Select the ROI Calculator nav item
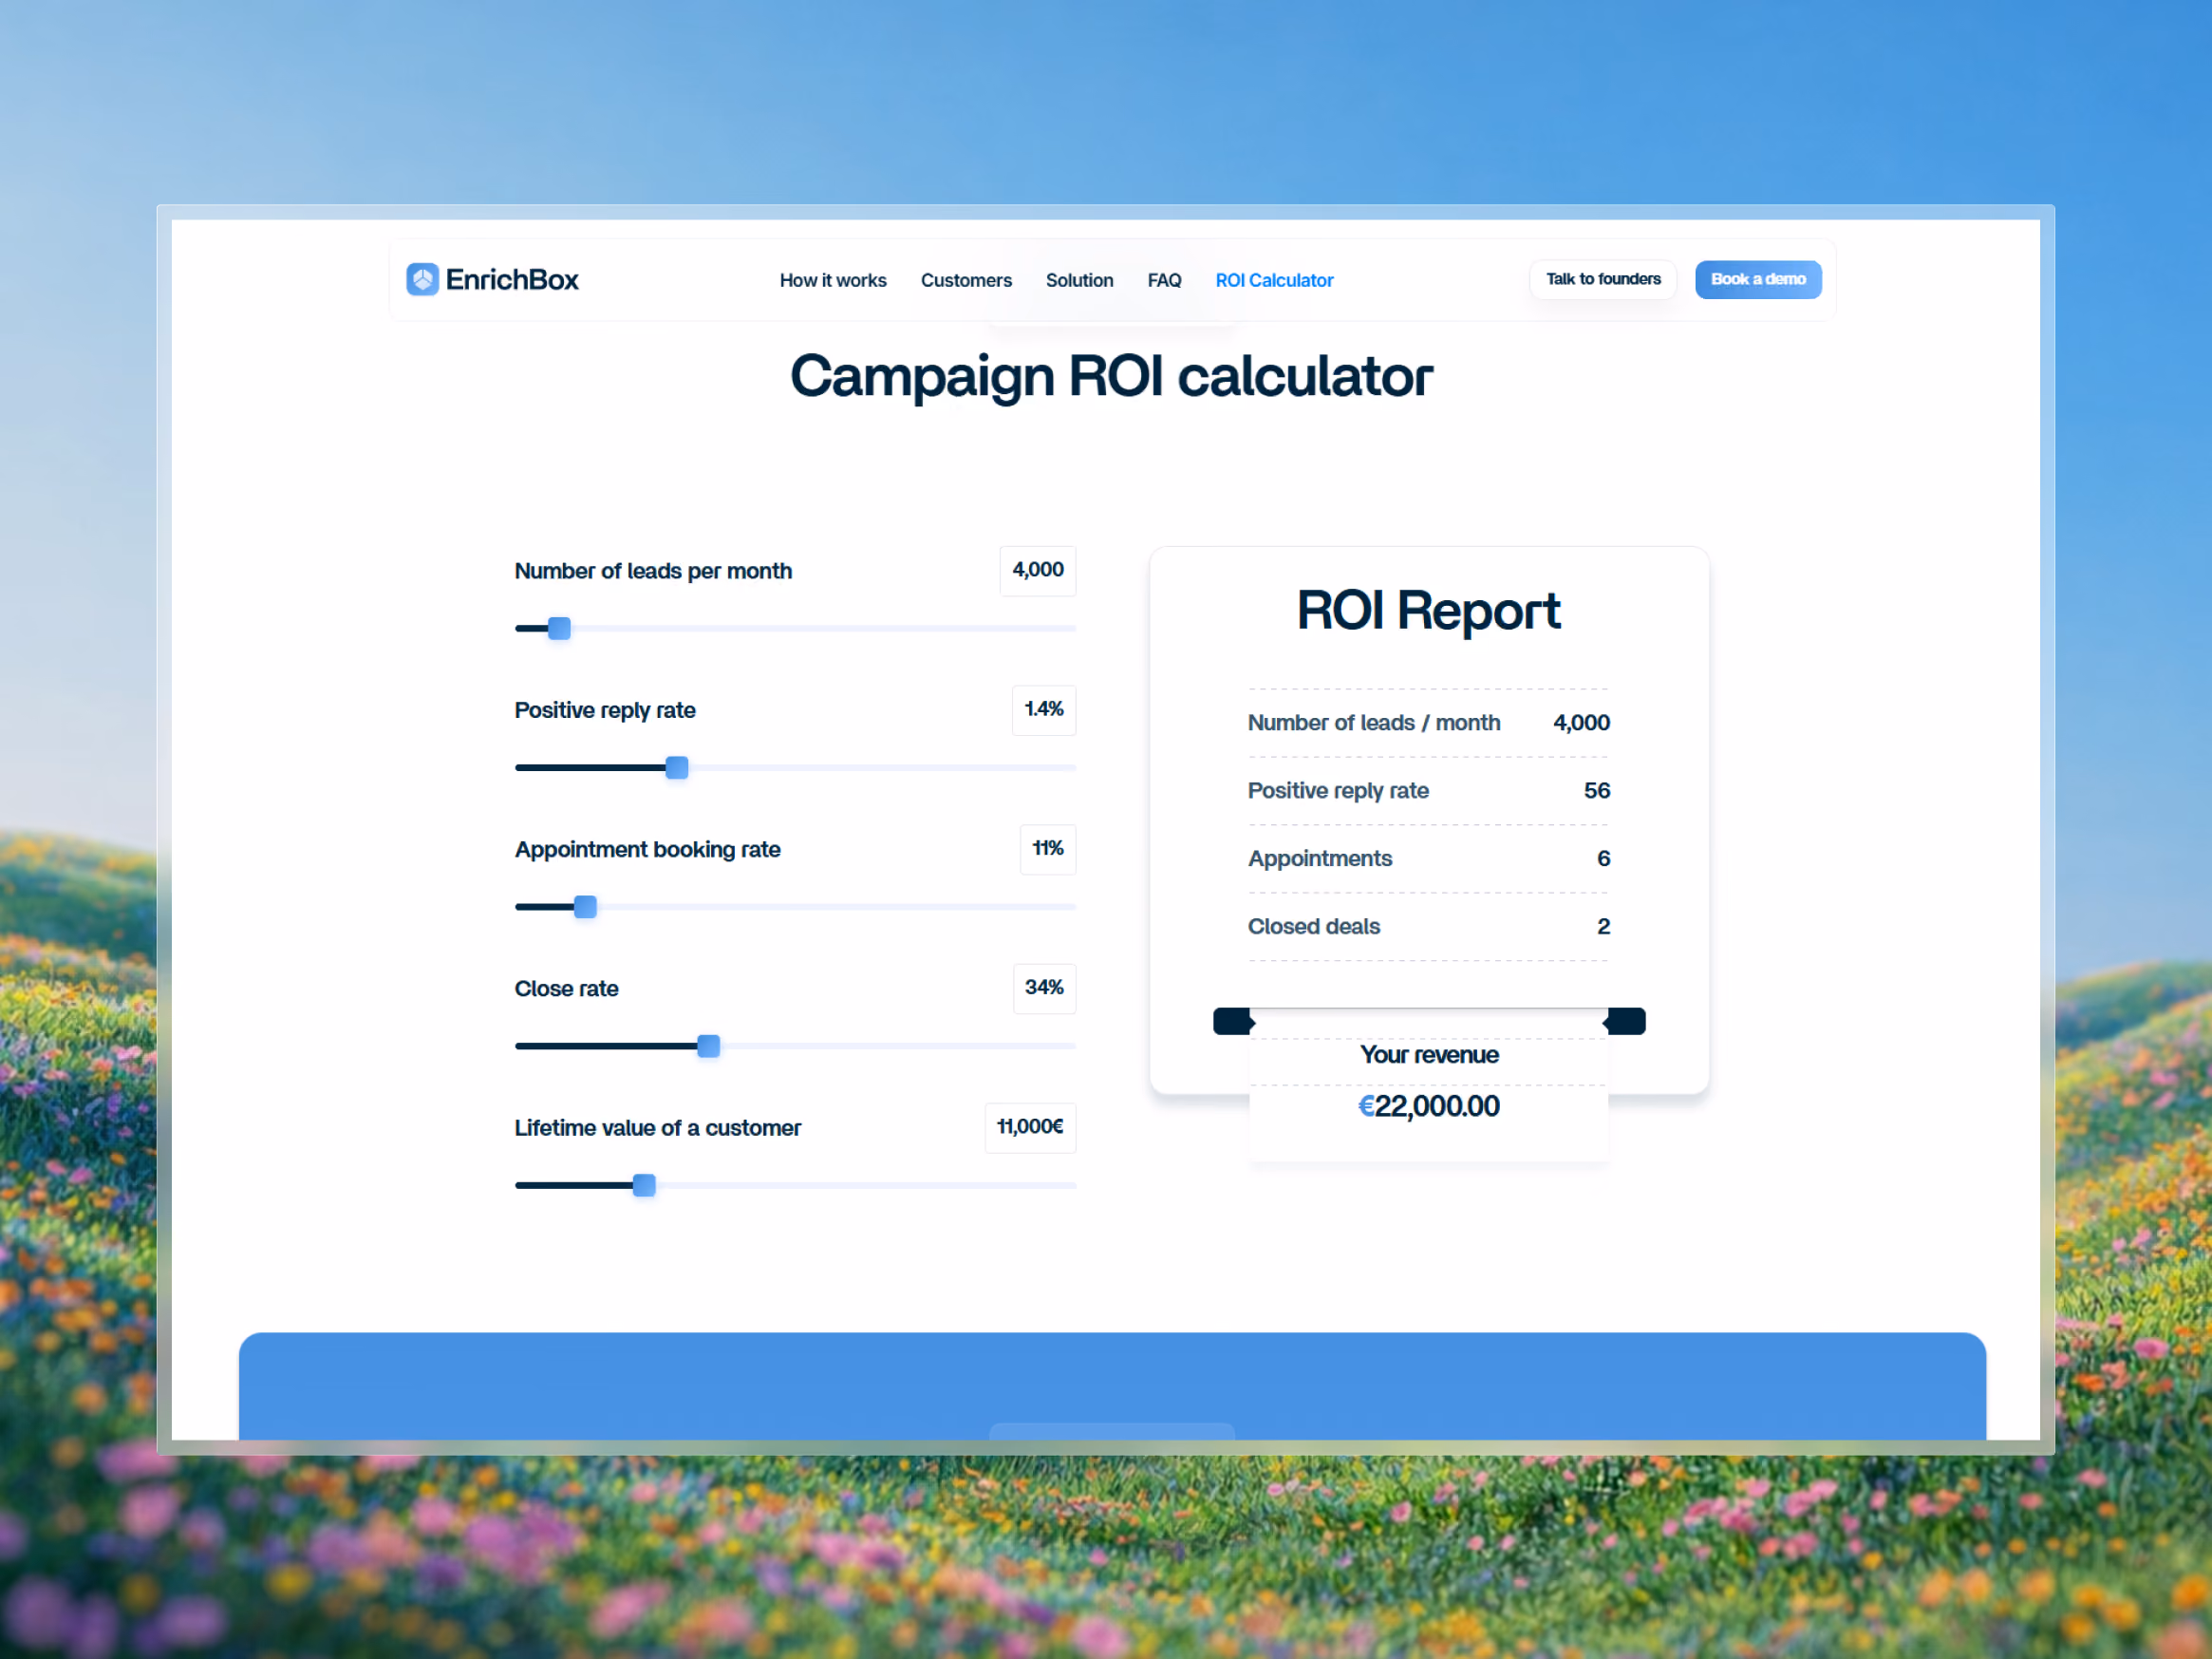The width and height of the screenshot is (2212, 1659). 1274,280
